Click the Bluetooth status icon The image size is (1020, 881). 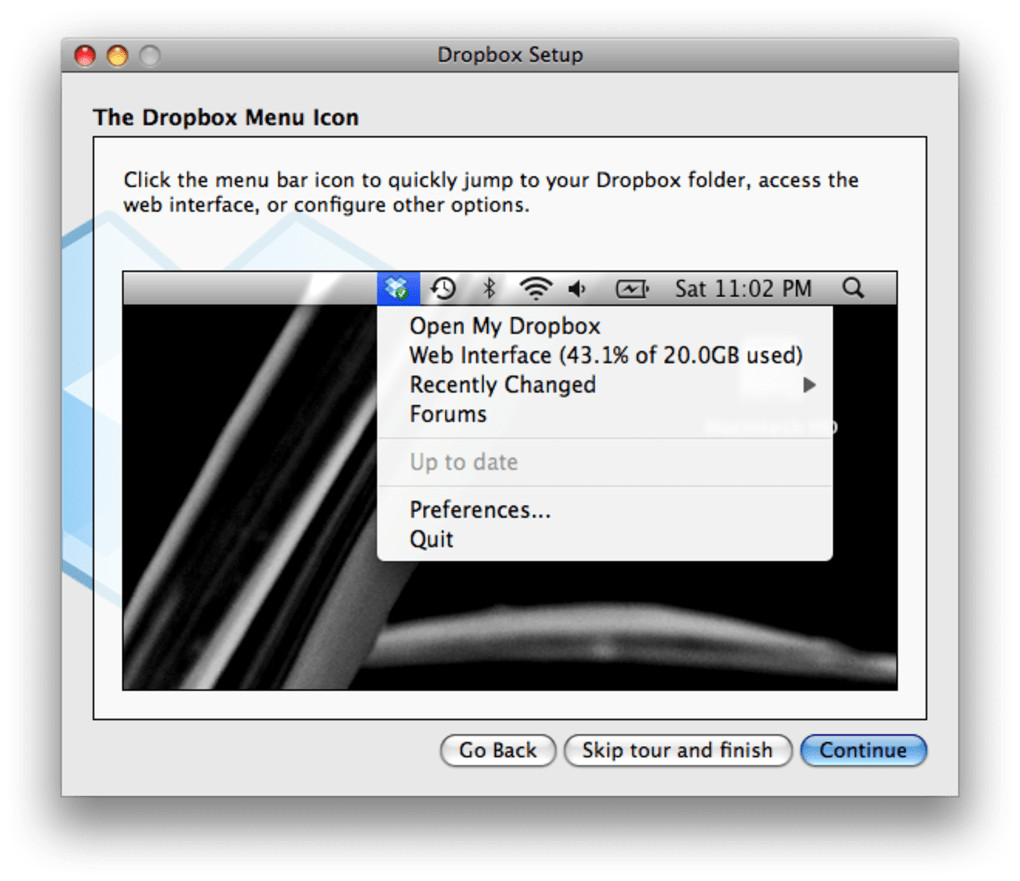(x=489, y=288)
